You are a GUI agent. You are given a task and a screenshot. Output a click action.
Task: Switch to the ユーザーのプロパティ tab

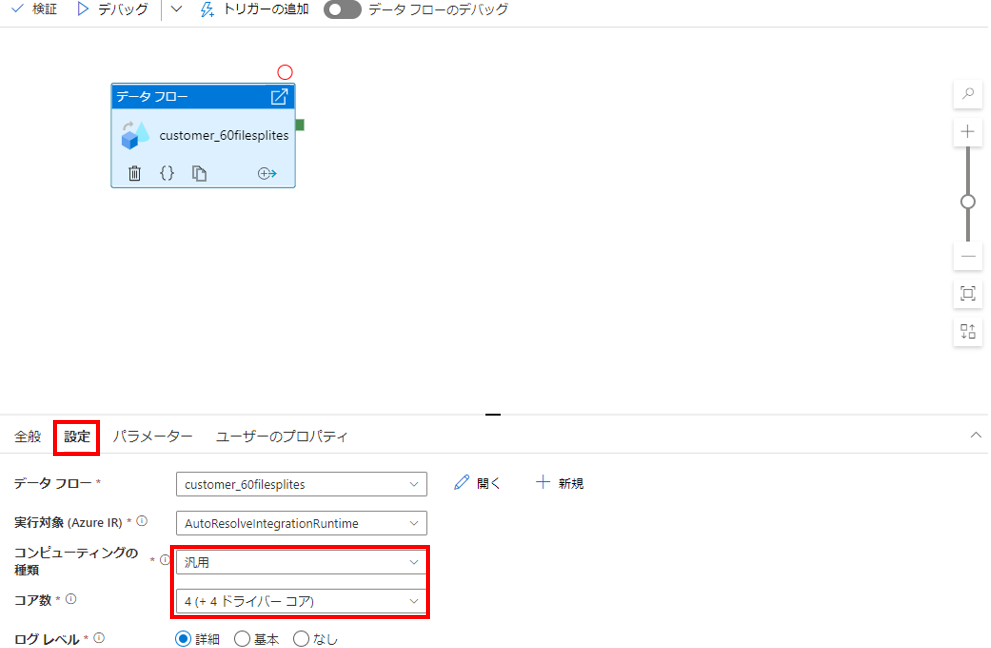coord(282,436)
